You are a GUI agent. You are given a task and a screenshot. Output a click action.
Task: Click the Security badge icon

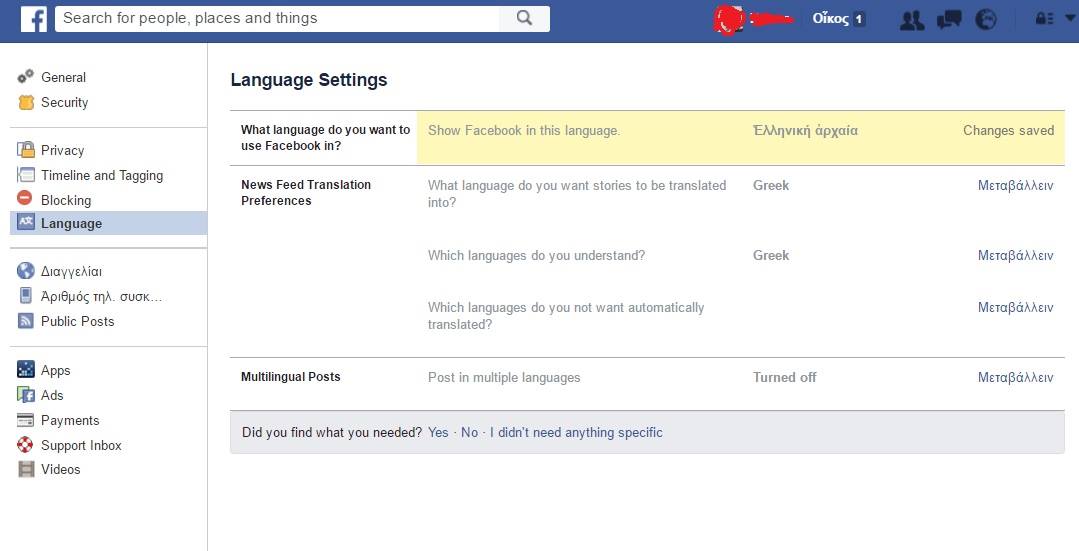(x=25, y=102)
